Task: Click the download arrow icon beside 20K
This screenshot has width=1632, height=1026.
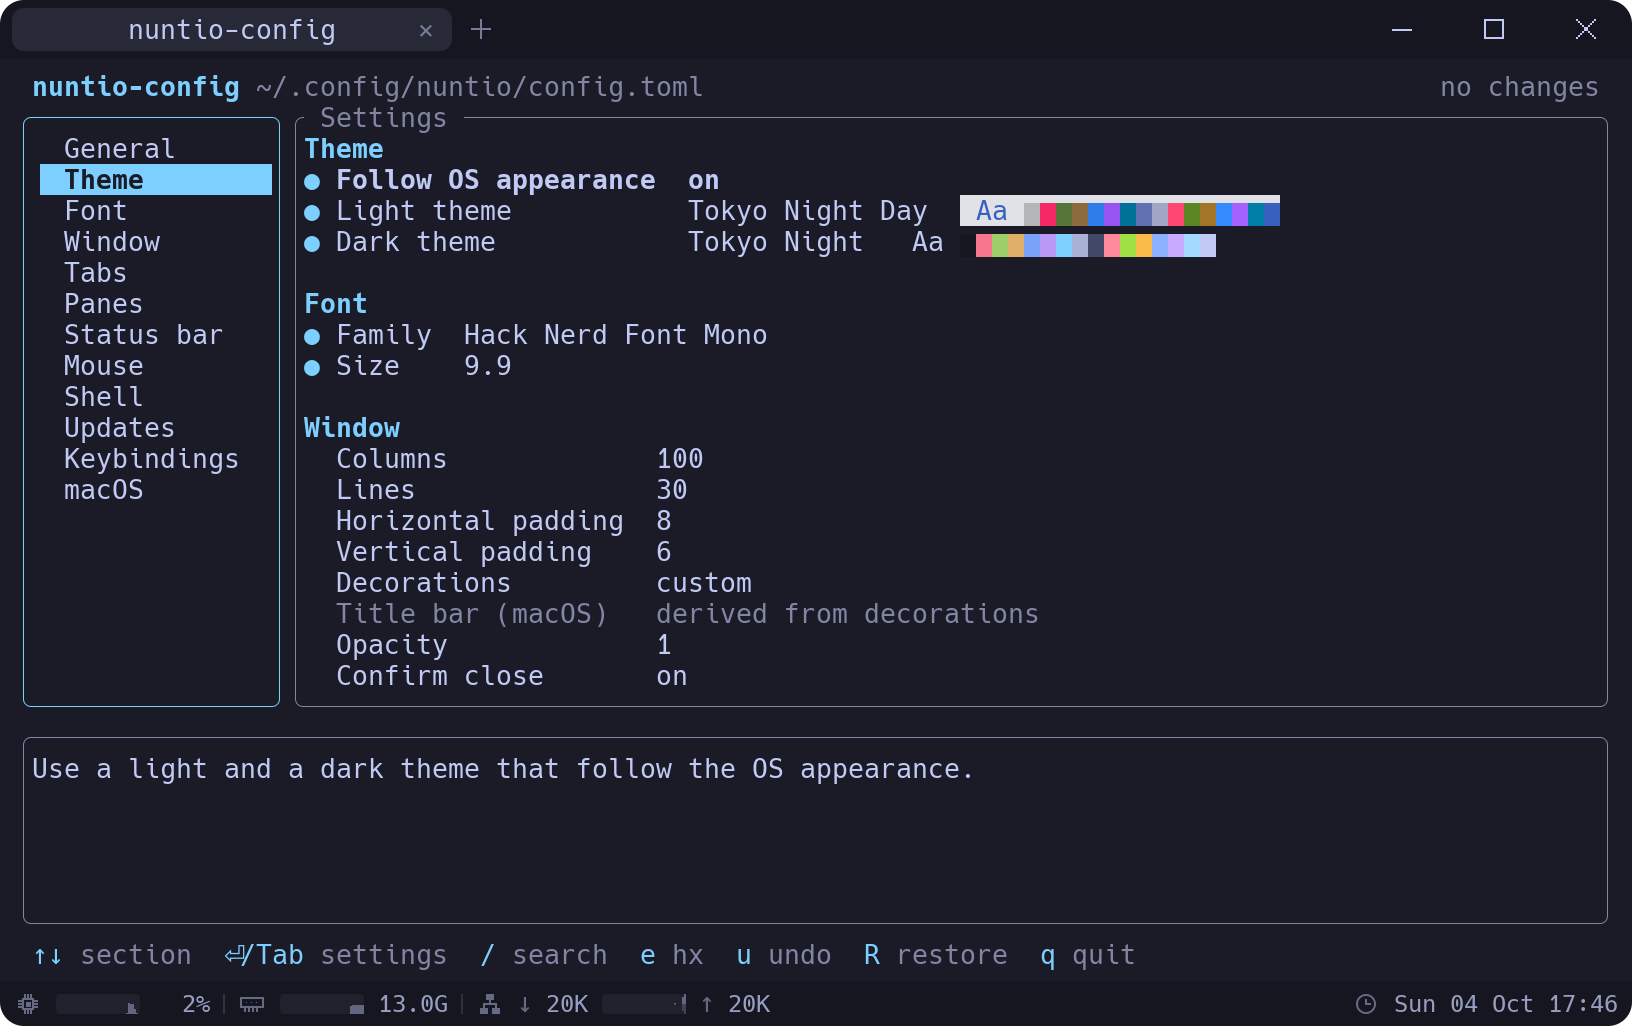Action: [x=524, y=1004]
